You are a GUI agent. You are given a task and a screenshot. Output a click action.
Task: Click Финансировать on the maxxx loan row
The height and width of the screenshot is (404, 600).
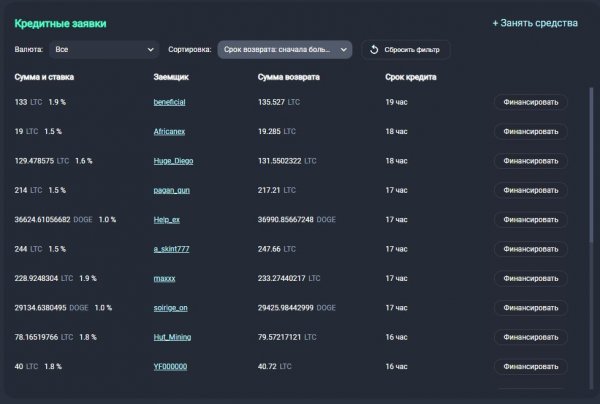(x=530, y=278)
